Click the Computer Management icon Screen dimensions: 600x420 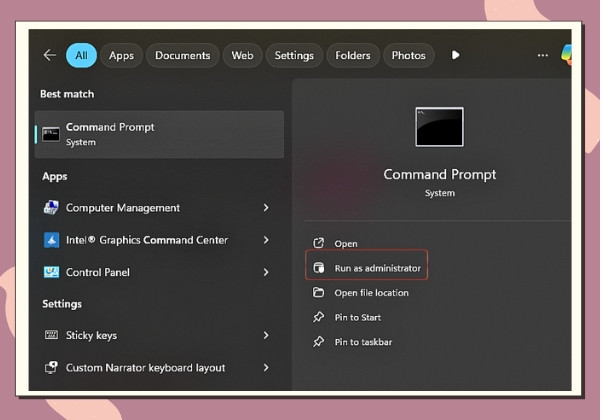51,208
